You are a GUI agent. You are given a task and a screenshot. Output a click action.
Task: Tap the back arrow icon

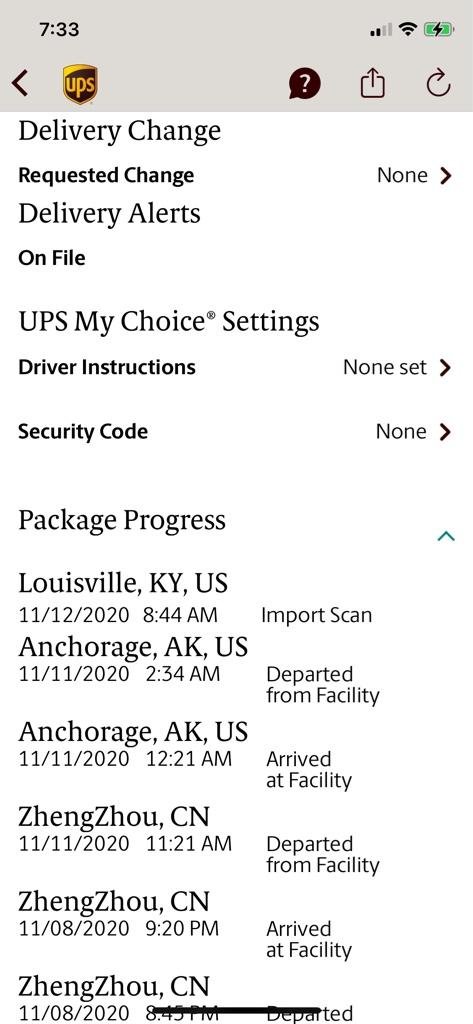click(20, 84)
